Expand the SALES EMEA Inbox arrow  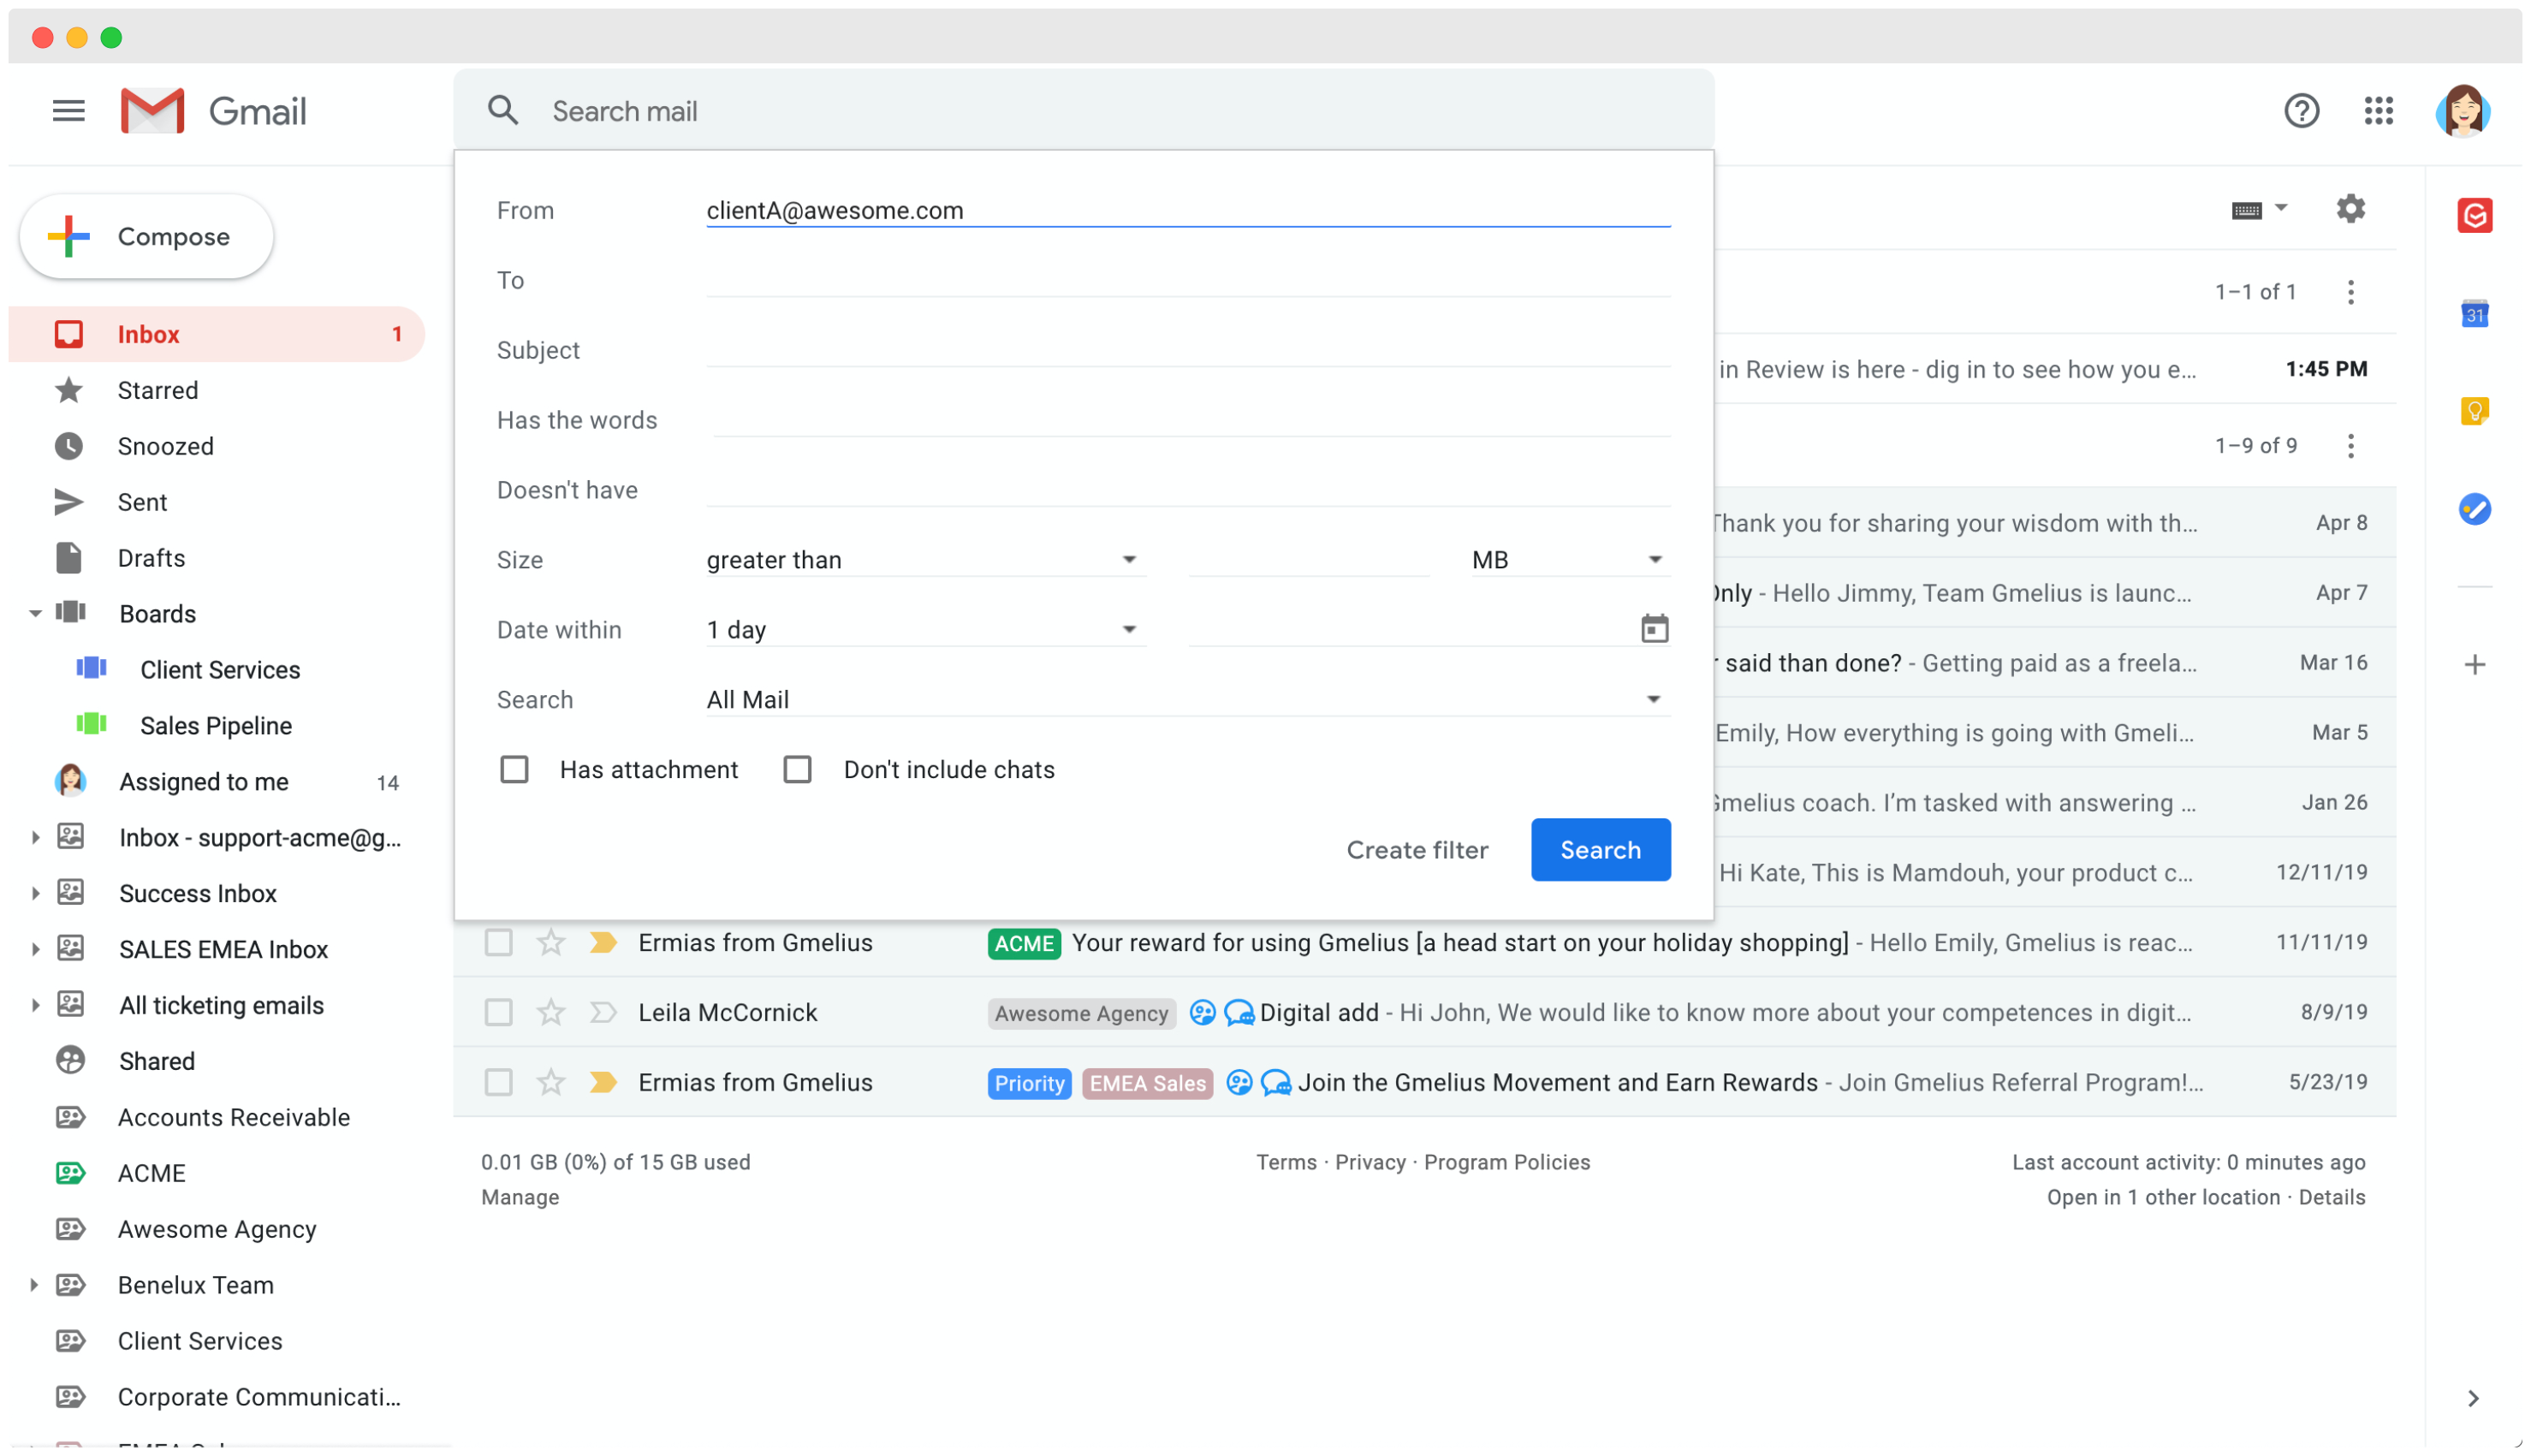click(x=35, y=949)
